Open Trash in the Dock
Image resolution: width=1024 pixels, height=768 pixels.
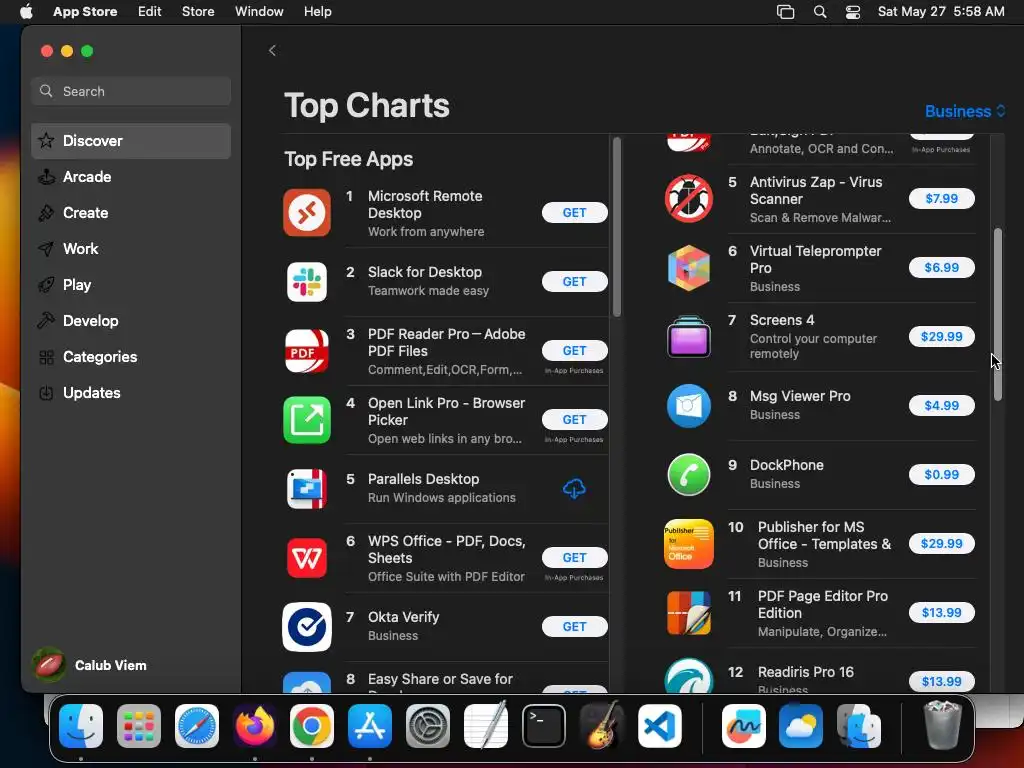(942, 725)
